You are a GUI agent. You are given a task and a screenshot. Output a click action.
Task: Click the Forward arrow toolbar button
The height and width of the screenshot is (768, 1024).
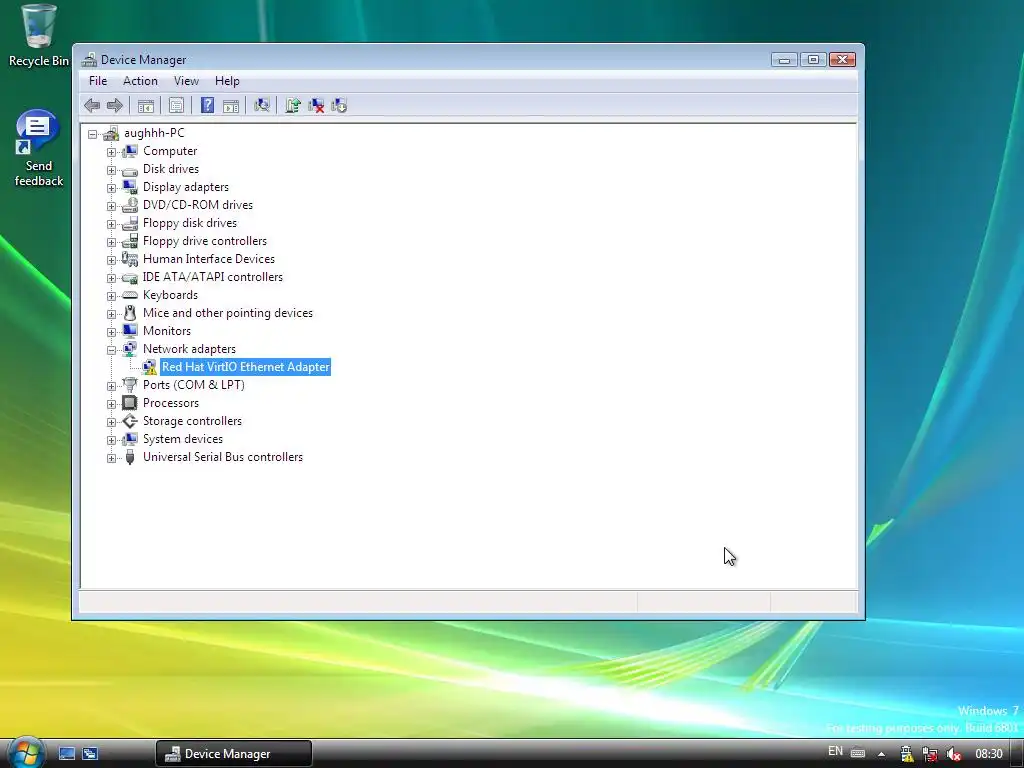click(x=115, y=105)
